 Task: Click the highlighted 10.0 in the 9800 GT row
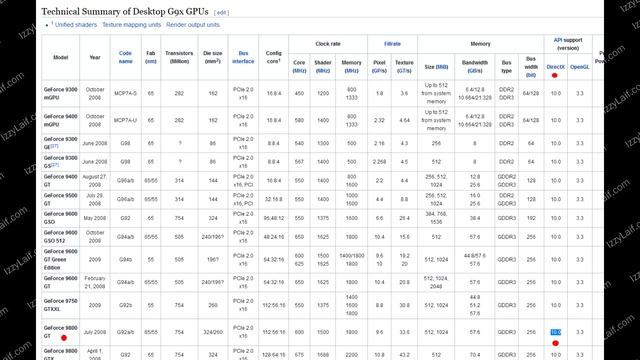click(556, 332)
